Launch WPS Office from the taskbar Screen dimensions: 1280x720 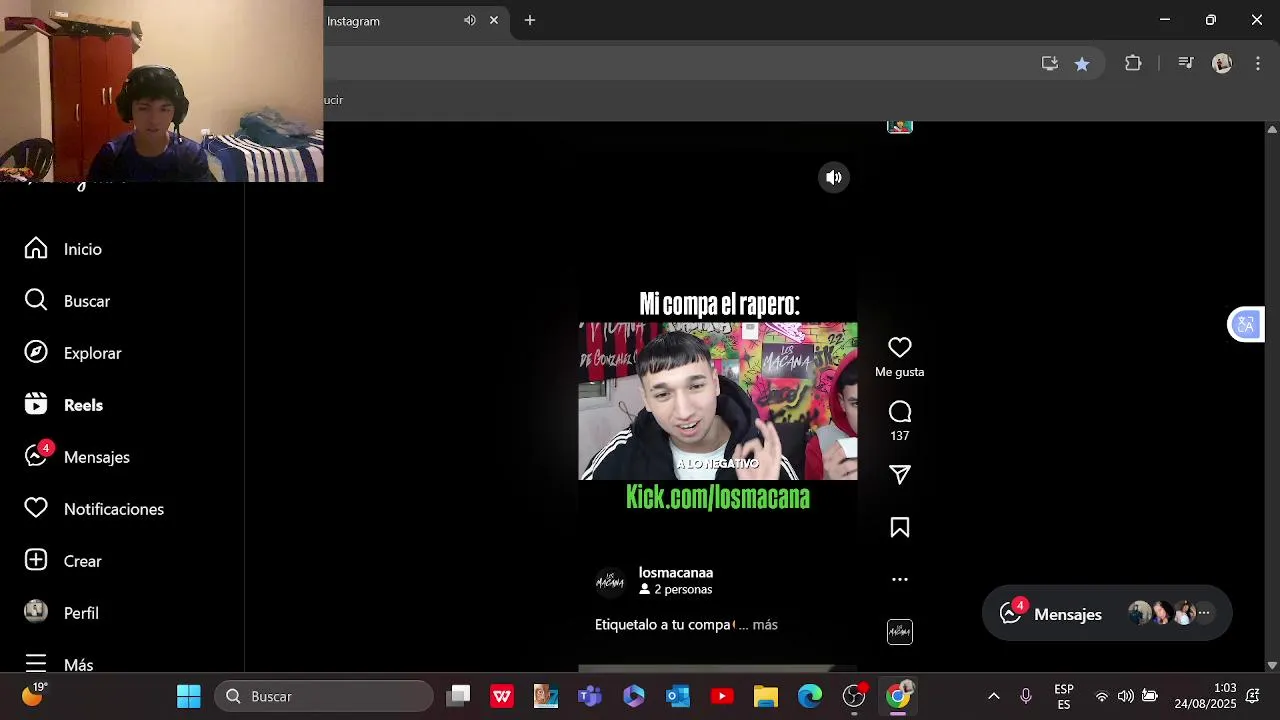[x=502, y=696]
